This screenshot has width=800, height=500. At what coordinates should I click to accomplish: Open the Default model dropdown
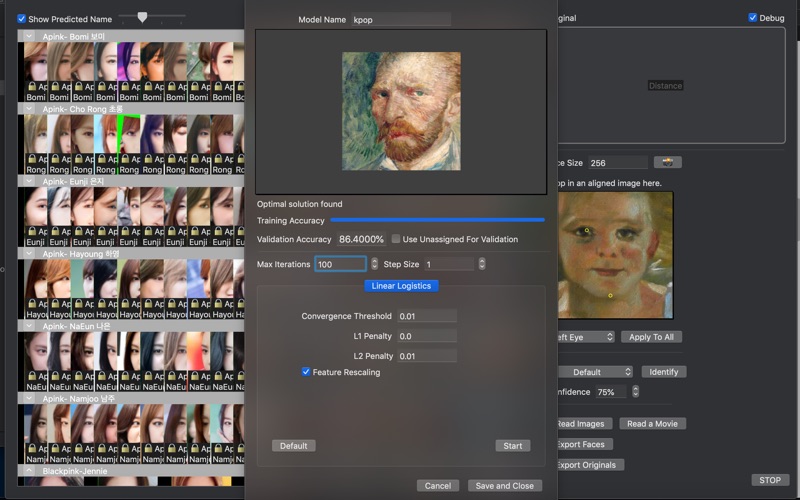tap(595, 372)
